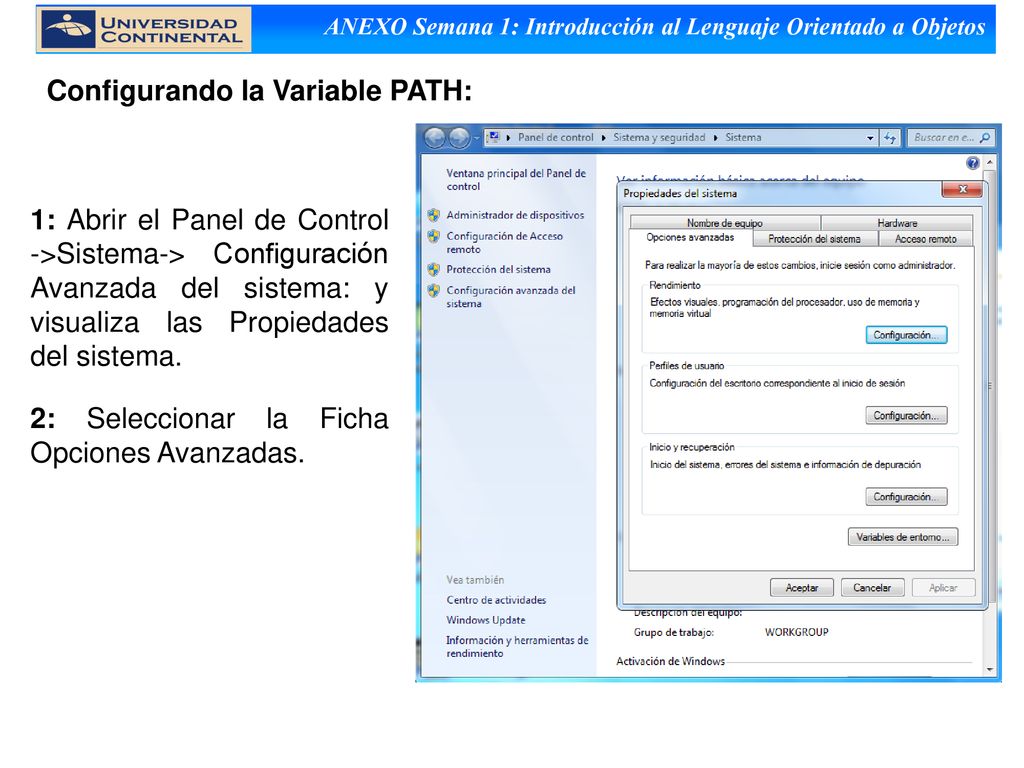Switch to Acceso remoto tab
The image size is (1024, 768).
coord(925,239)
